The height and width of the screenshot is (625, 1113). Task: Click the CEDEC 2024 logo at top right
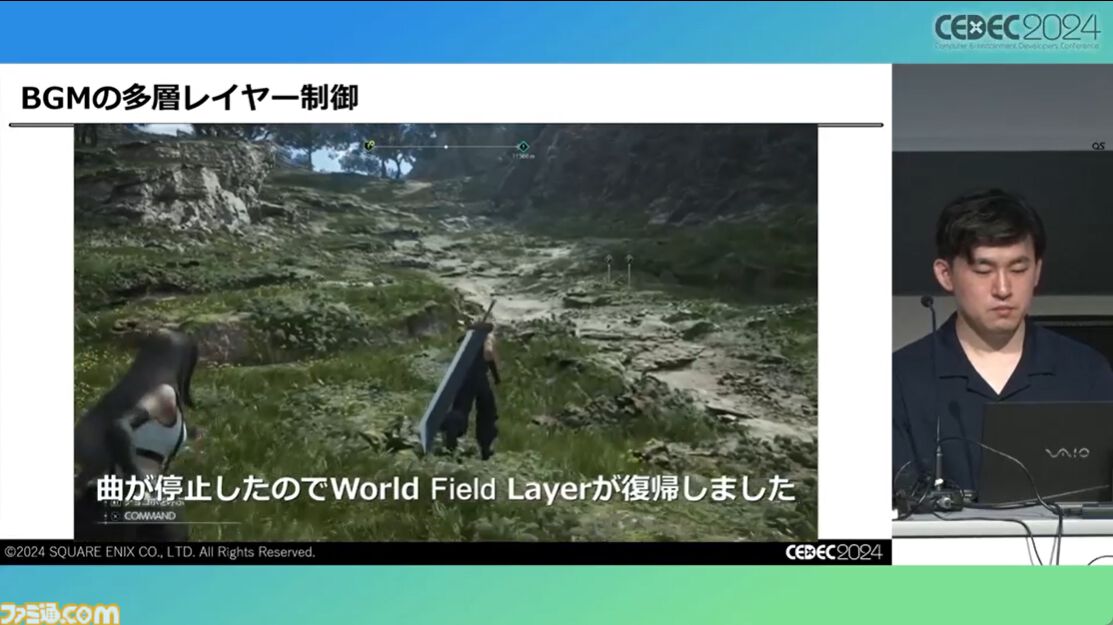coord(1016,31)
